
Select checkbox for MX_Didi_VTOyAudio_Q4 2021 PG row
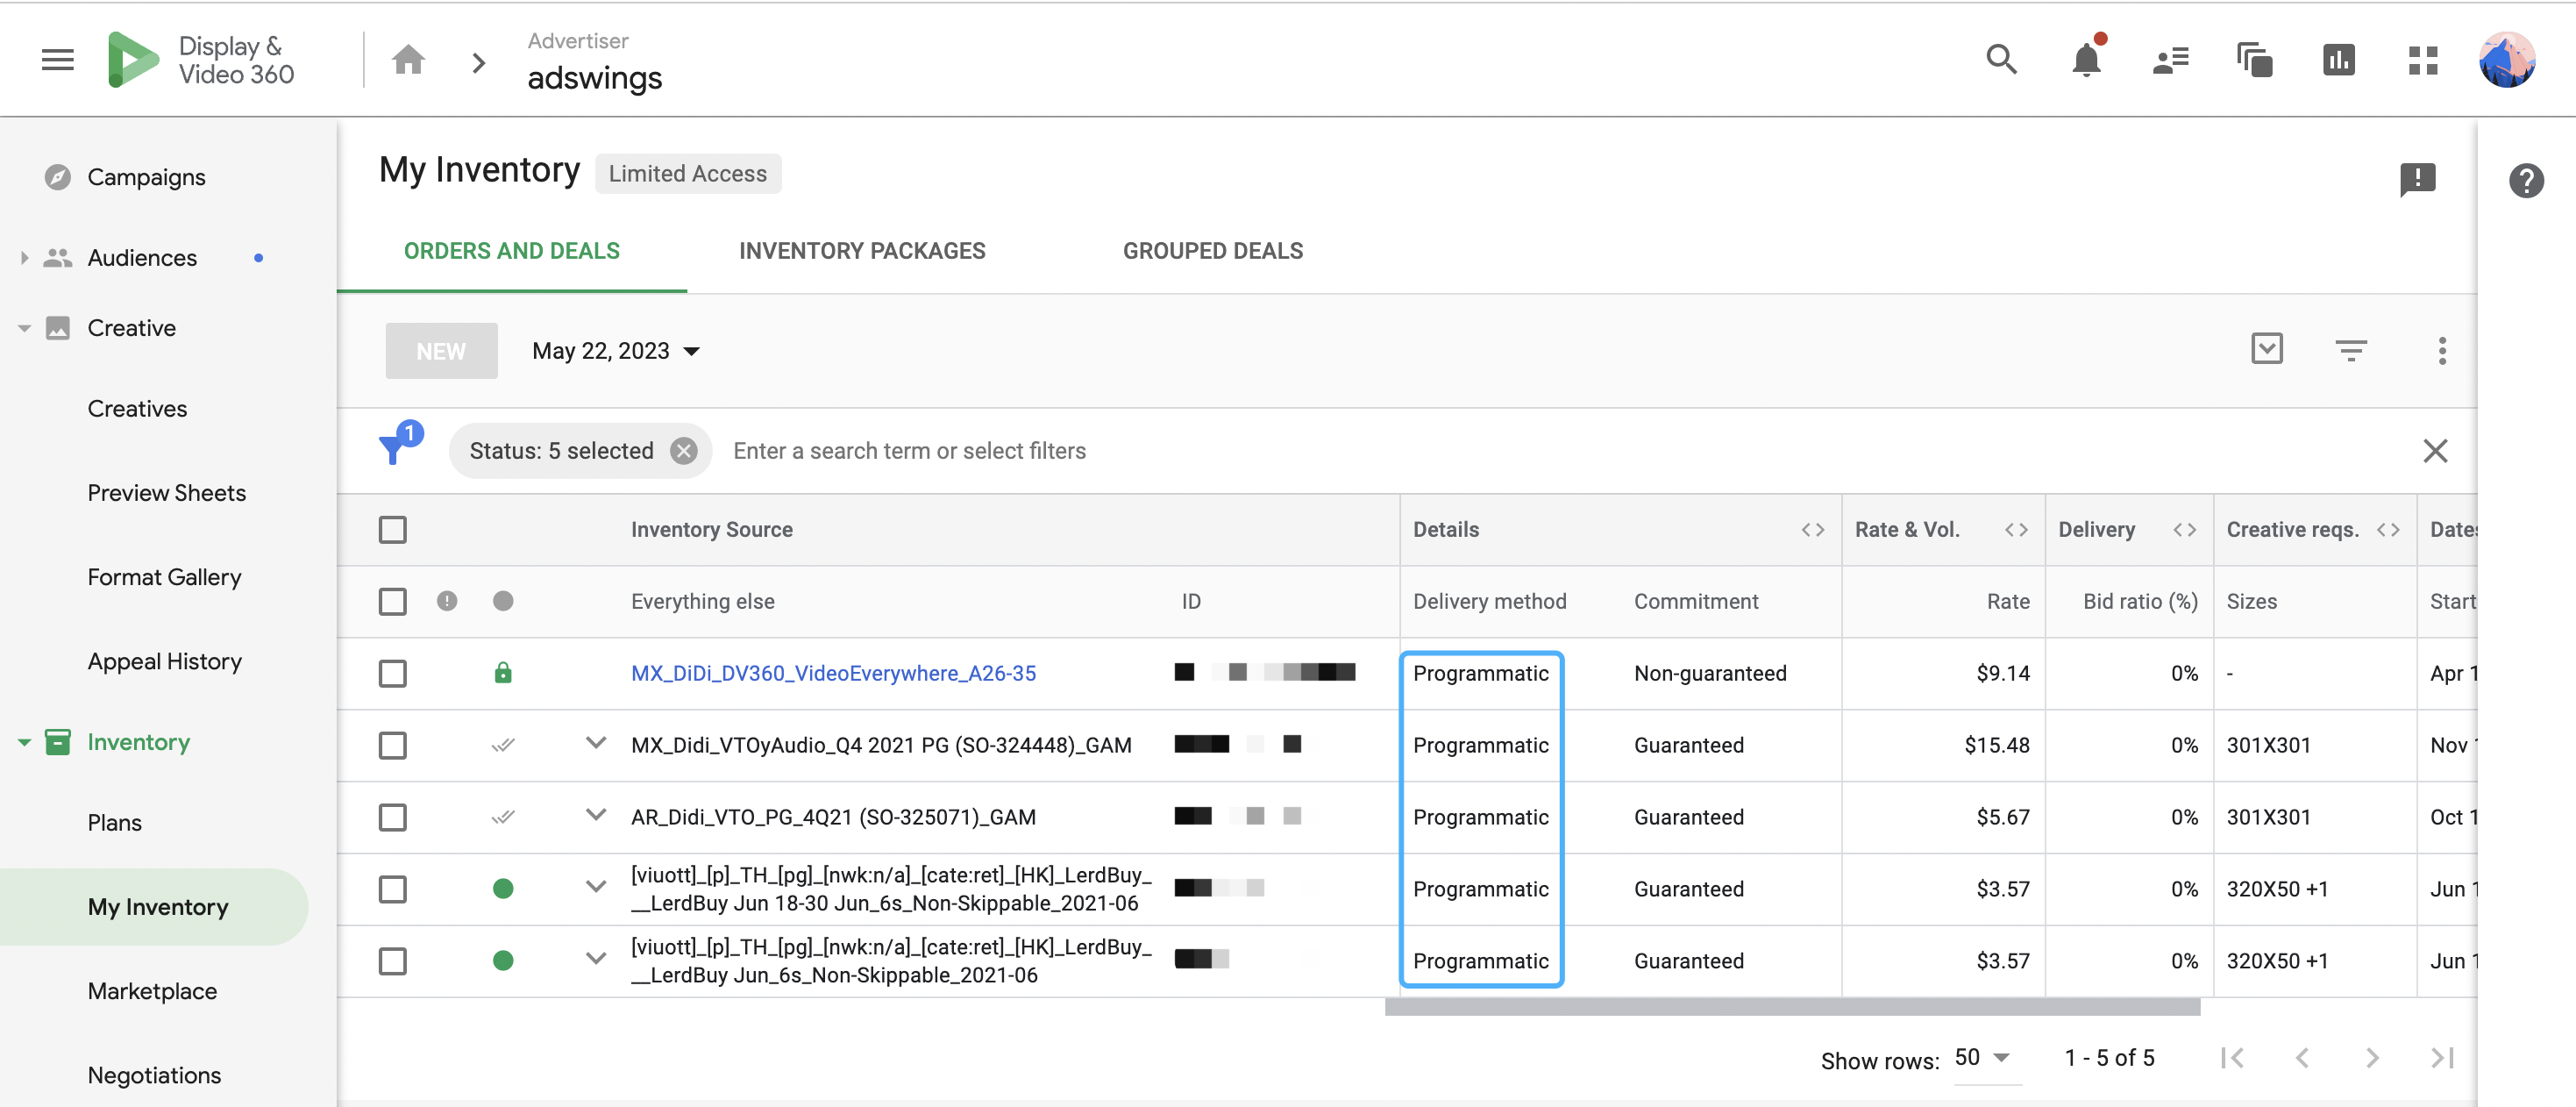[393, 746]
